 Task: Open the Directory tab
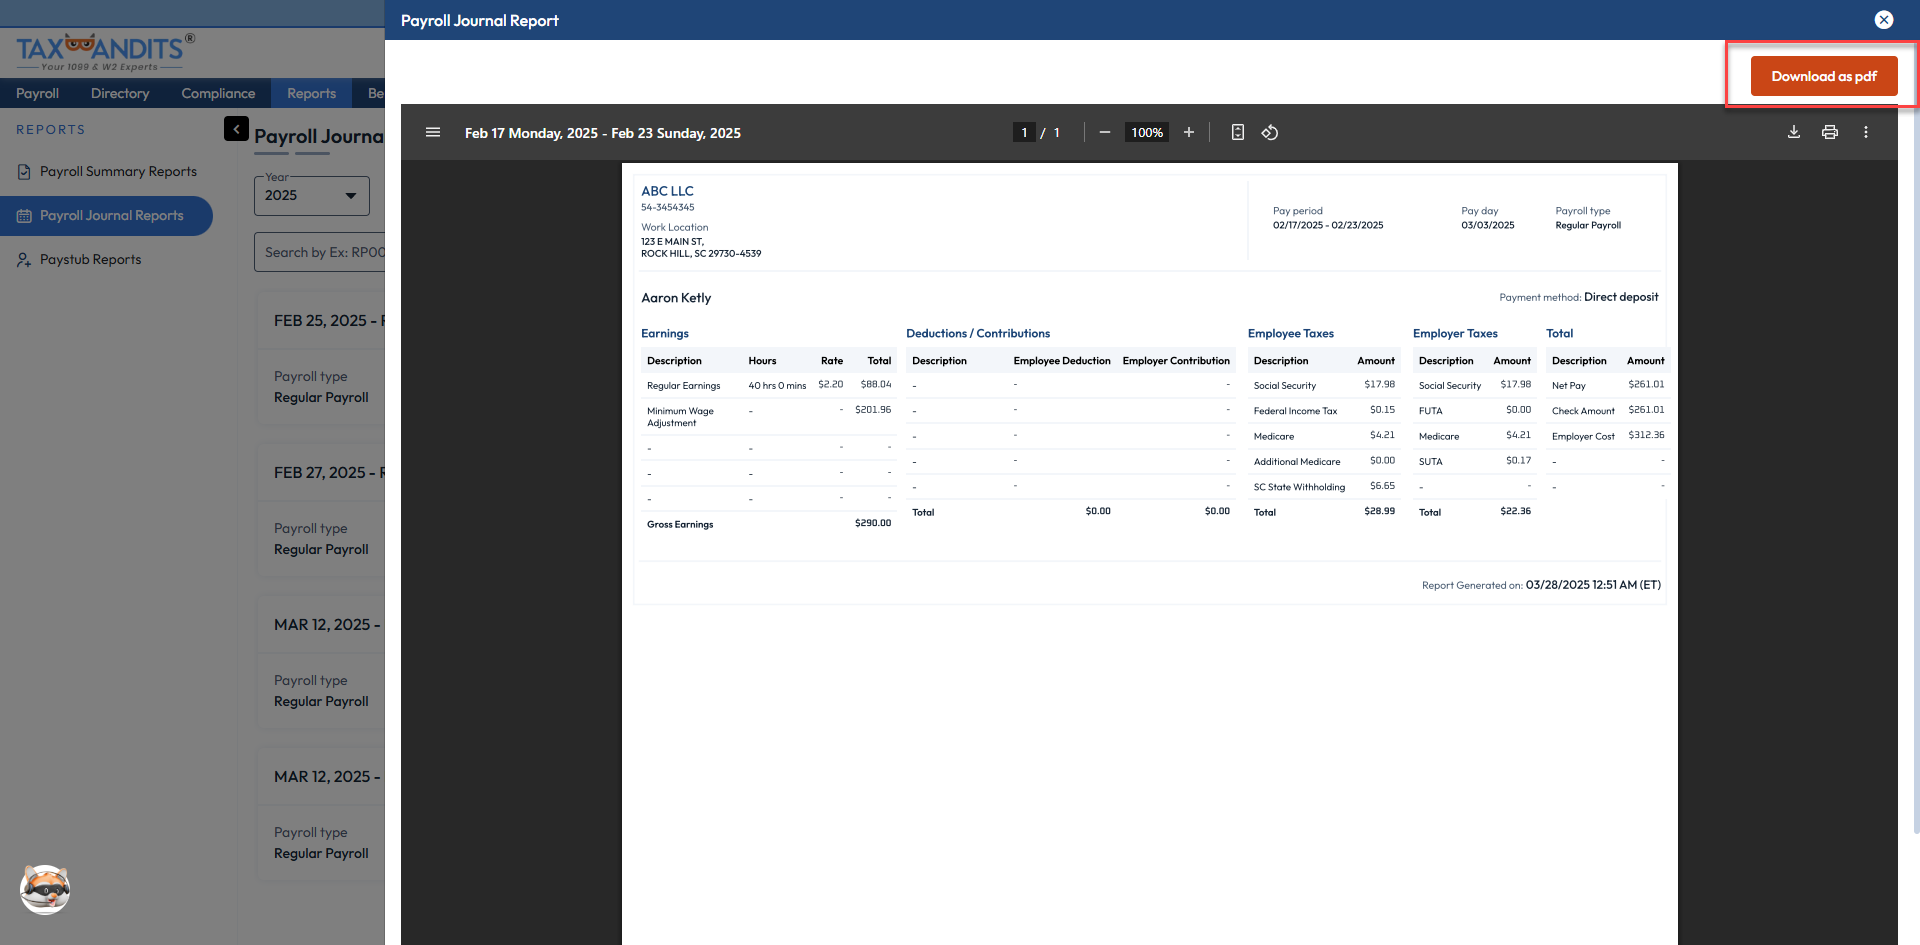[x=120, y=93]
